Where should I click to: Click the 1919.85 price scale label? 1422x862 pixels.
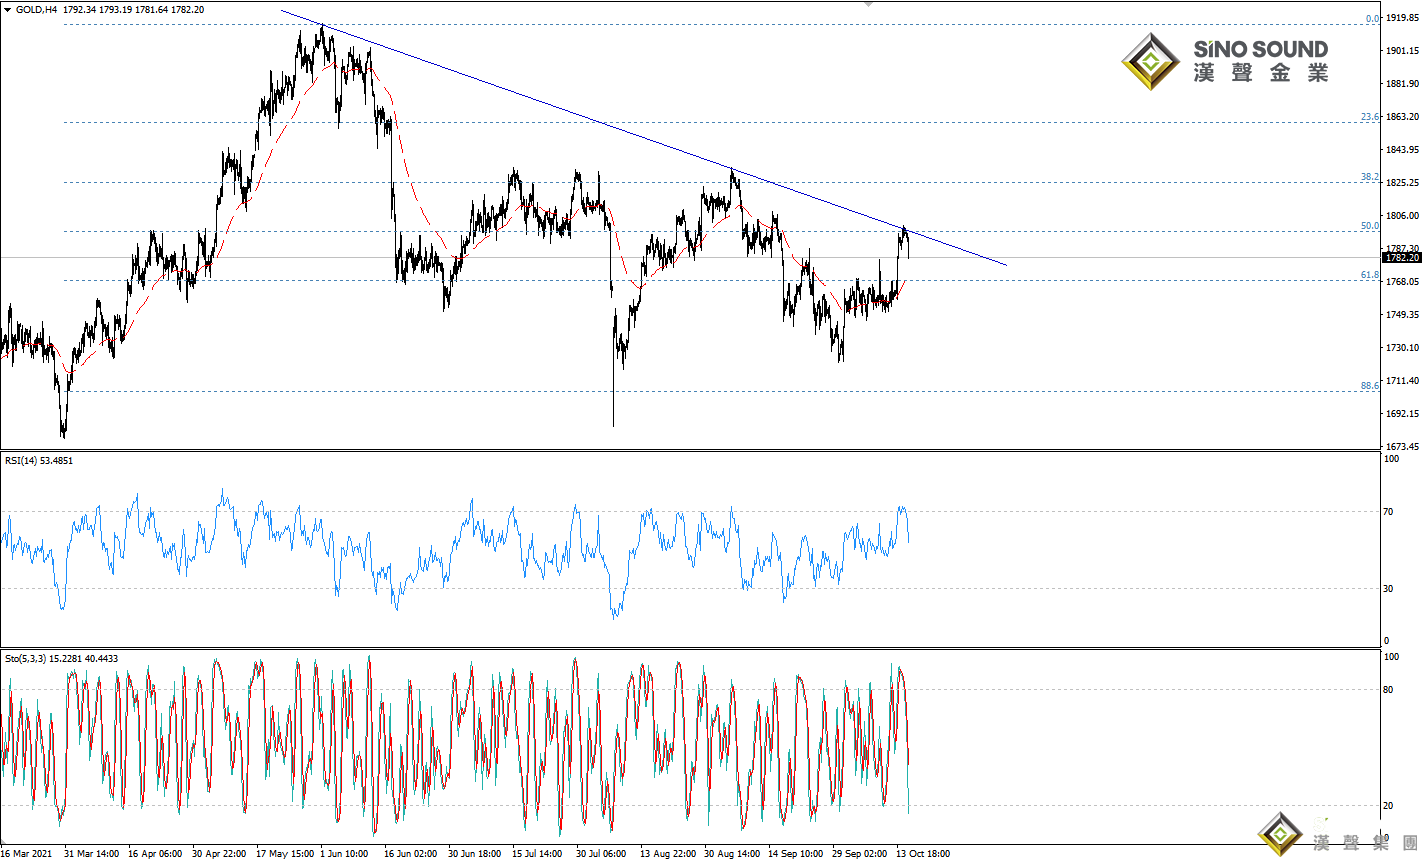tap(1402, 18)
